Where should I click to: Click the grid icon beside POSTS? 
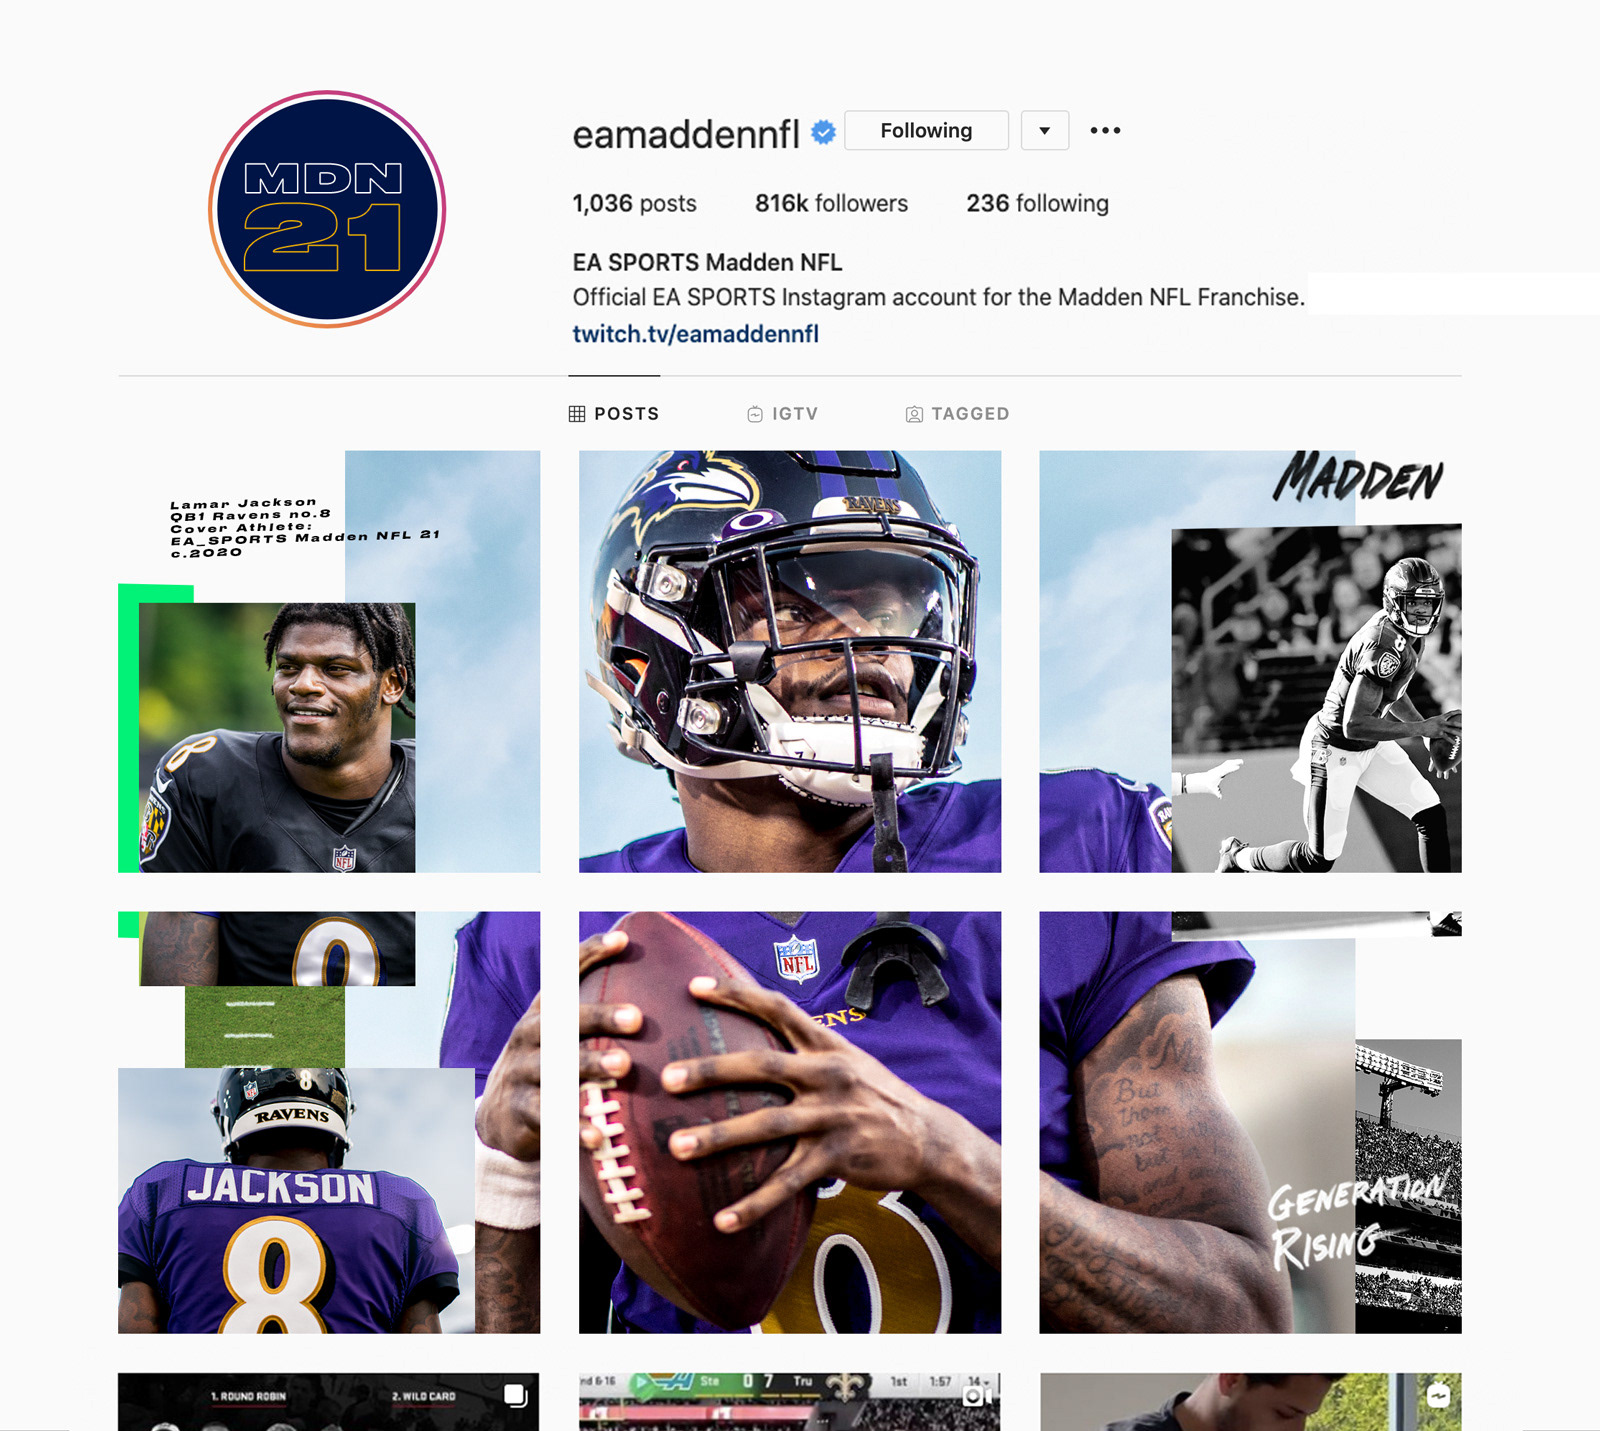point(577,414)
